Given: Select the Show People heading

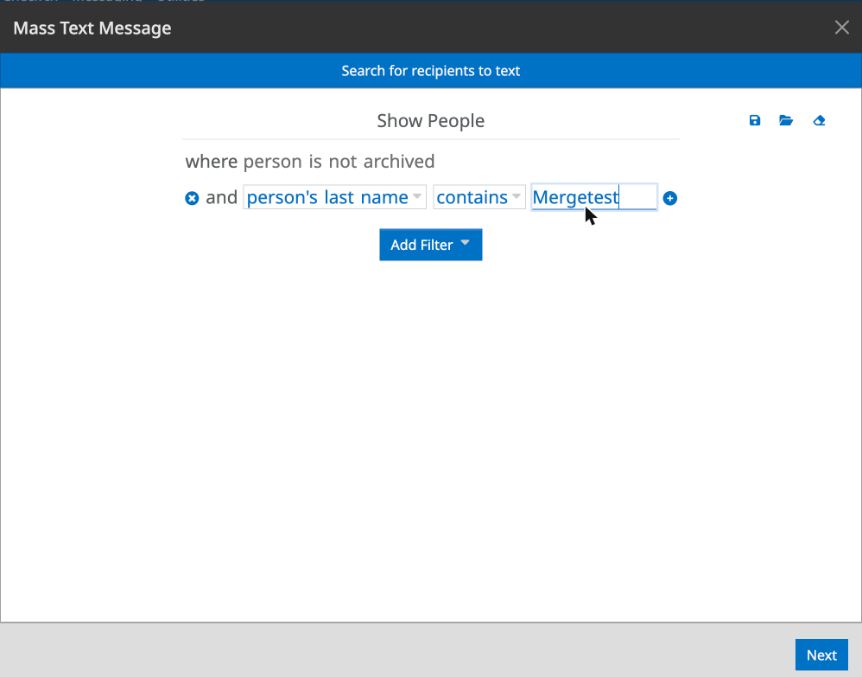Looking at the screenshot, I should tap(430, 120).
